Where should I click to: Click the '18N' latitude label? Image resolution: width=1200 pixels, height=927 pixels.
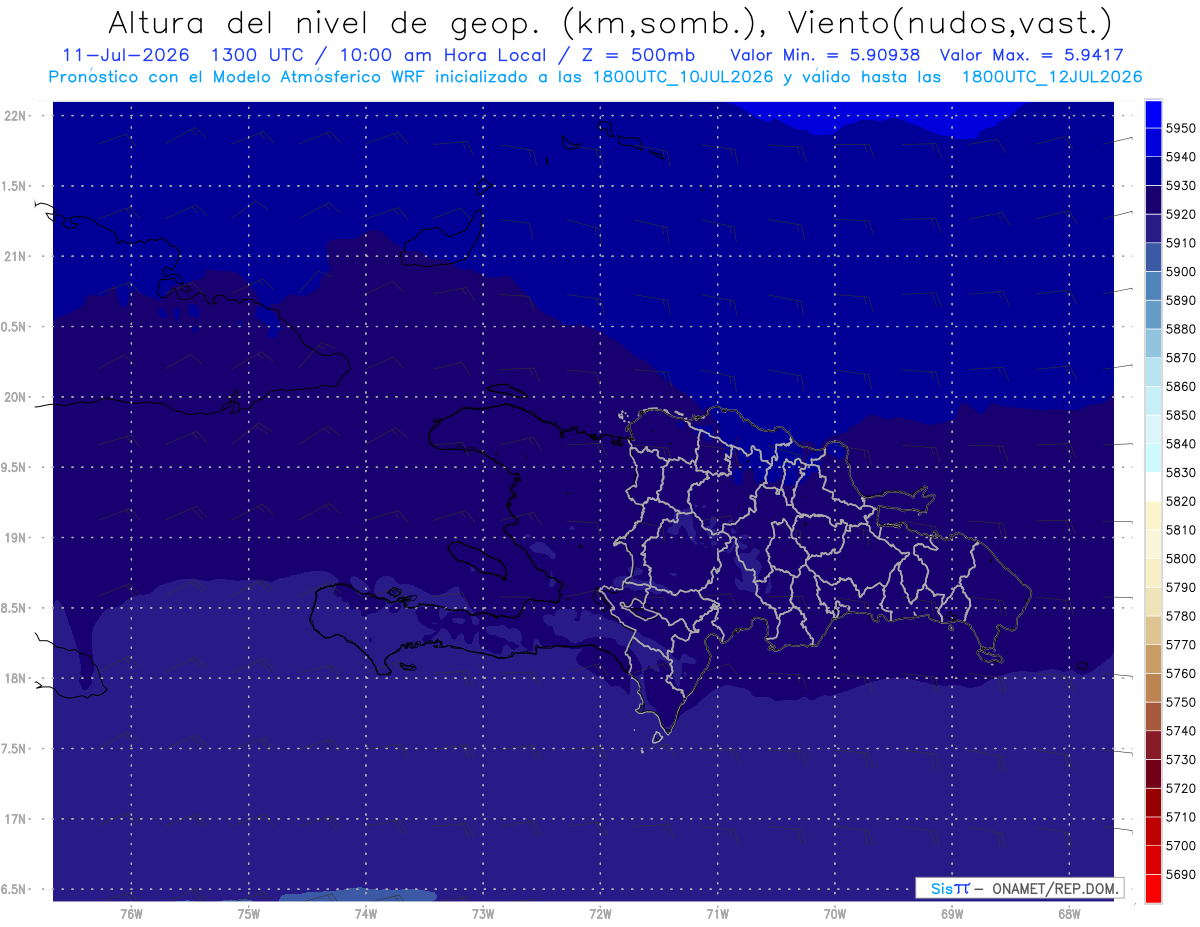15,678
